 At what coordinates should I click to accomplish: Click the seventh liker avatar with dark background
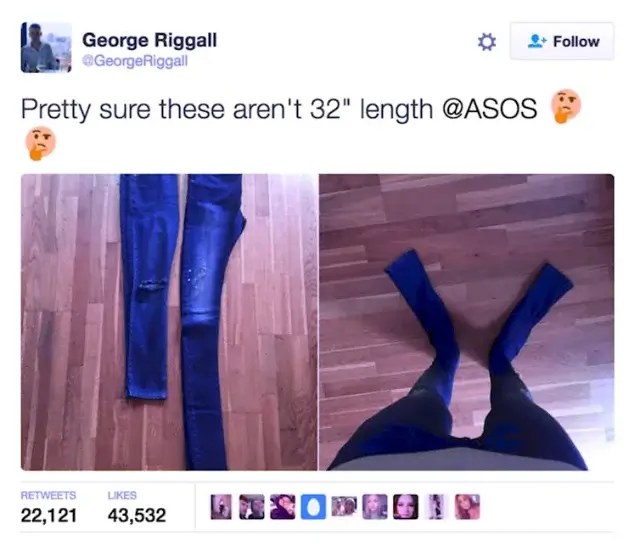coord(406,507)
